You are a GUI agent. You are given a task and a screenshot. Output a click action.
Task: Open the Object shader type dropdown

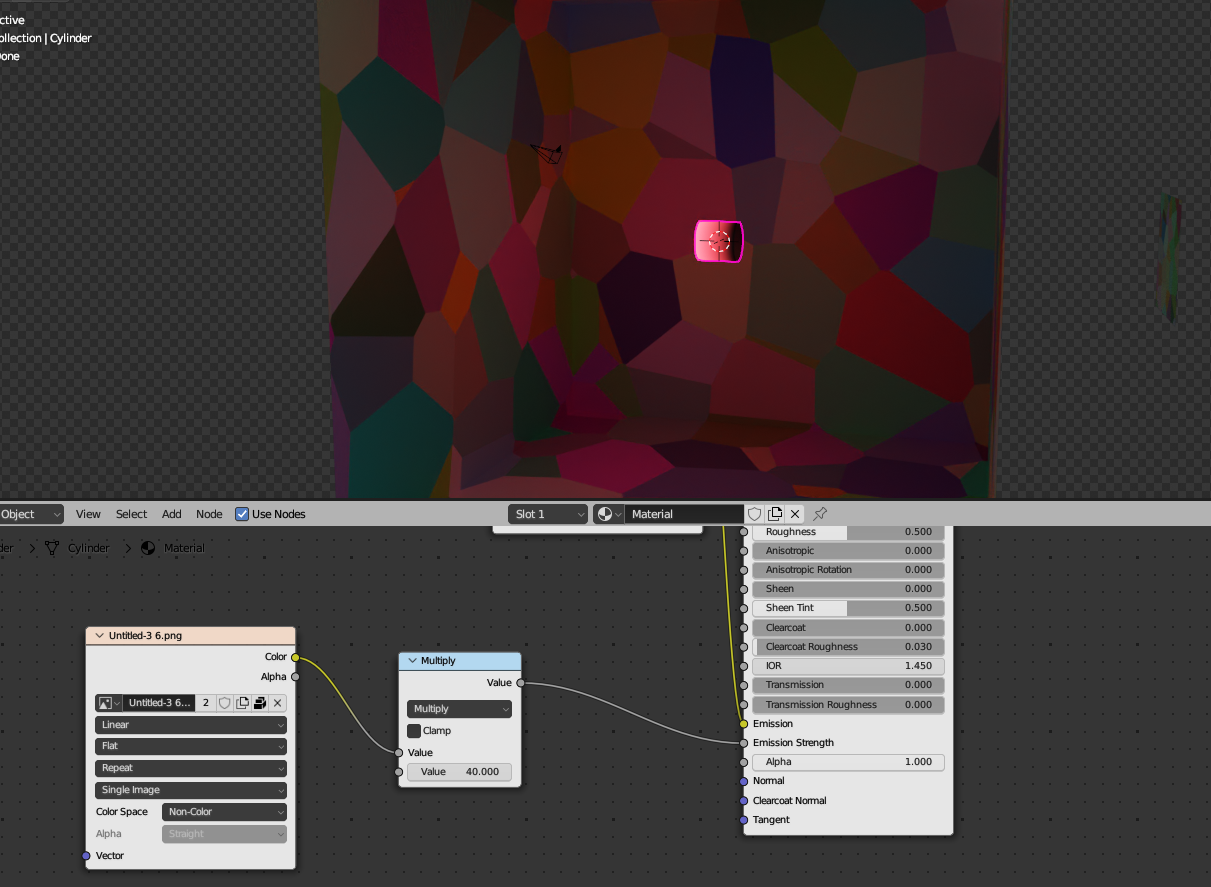30,514
